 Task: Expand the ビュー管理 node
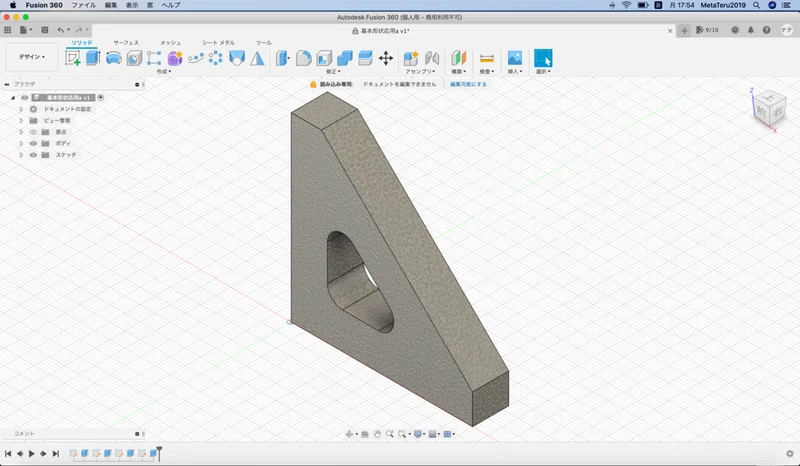[21, 120]
